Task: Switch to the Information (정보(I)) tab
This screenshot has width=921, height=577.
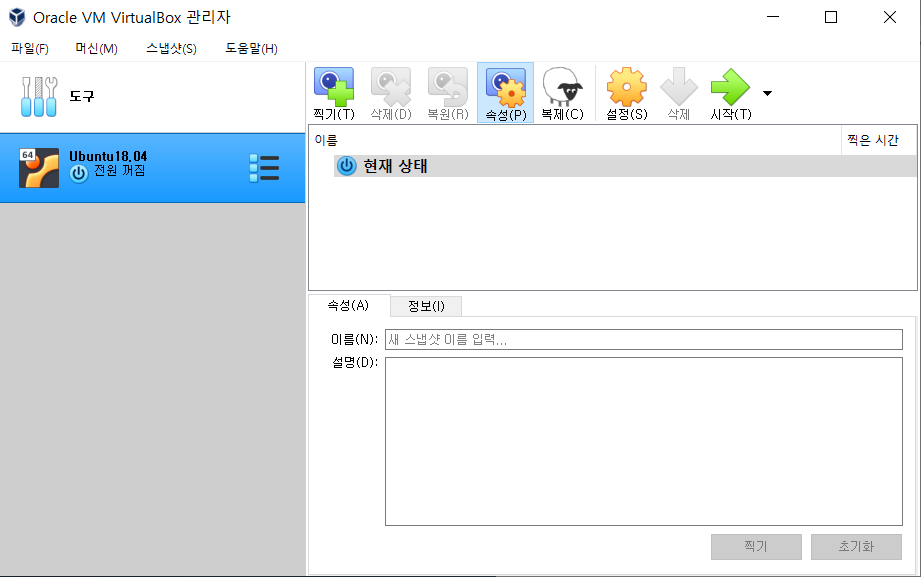Action: click(x=426, y=306)
